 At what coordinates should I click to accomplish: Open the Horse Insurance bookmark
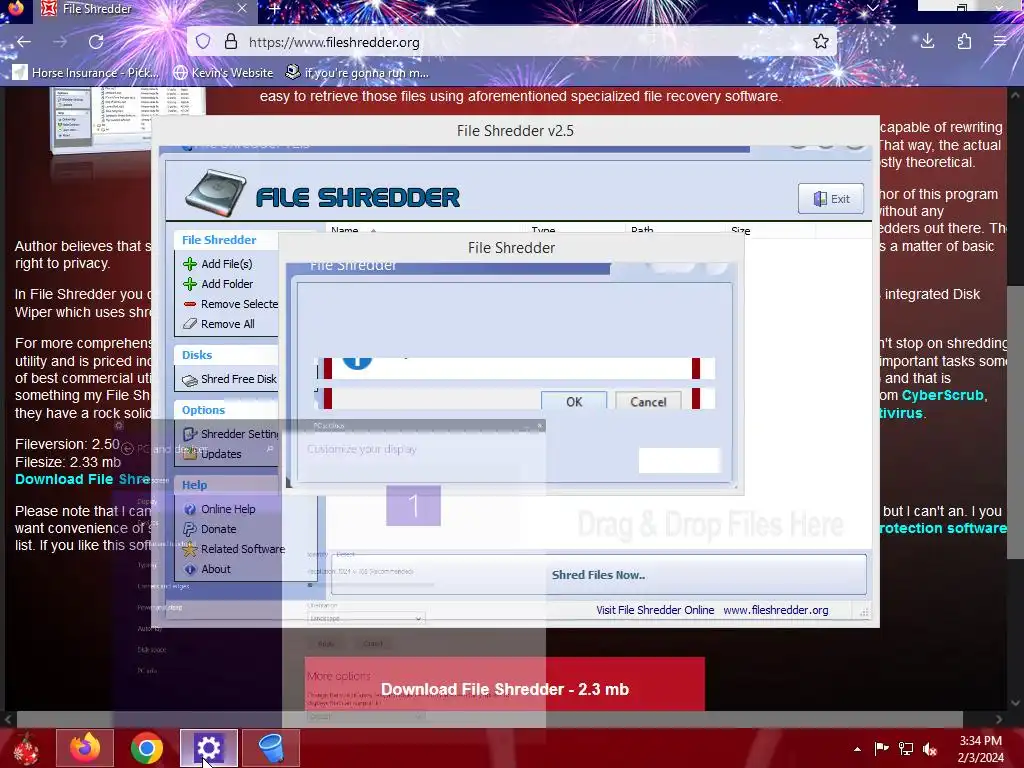coord(86,72)
